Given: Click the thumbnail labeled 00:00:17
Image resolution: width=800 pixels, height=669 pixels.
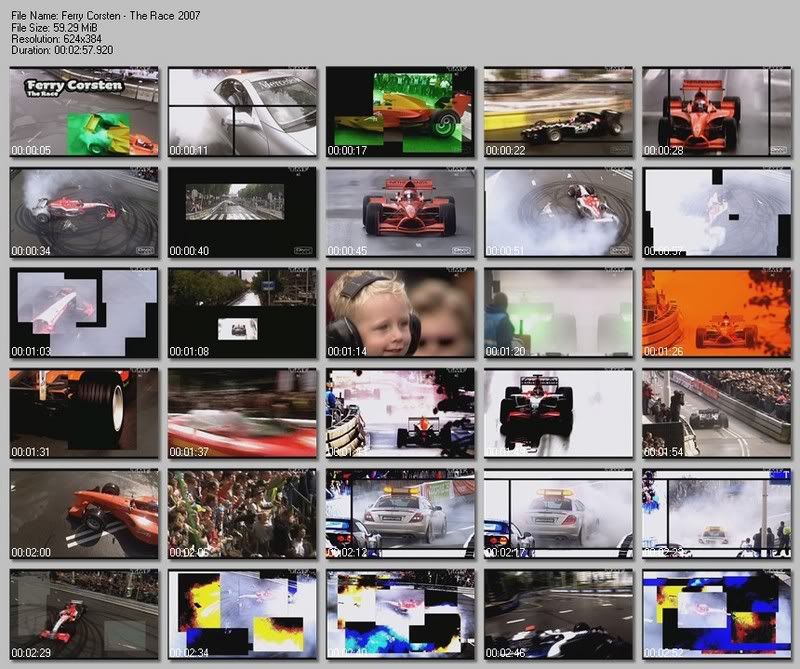Looking at the screenshot, I should pos(401,111).
